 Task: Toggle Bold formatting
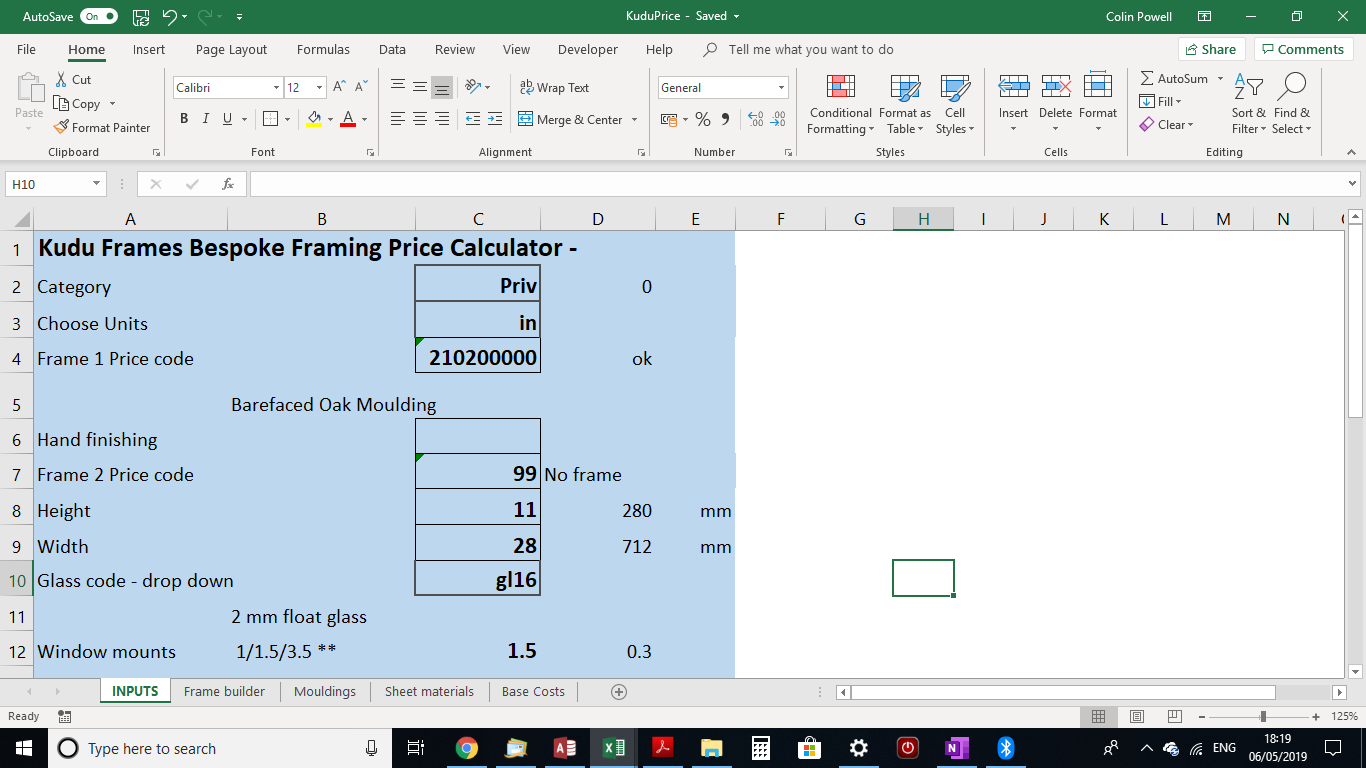click(x=184, y=119)
